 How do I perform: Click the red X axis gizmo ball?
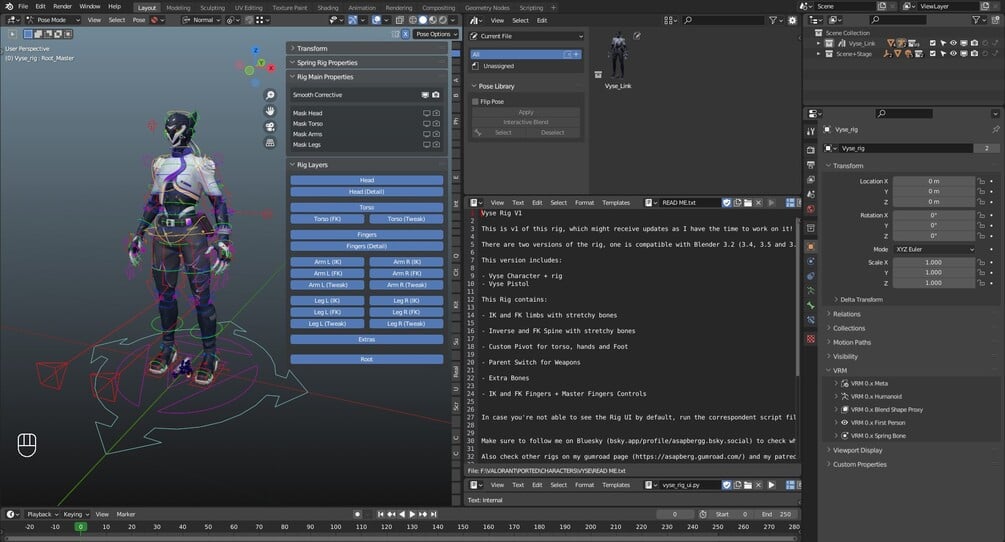[272, 67]
